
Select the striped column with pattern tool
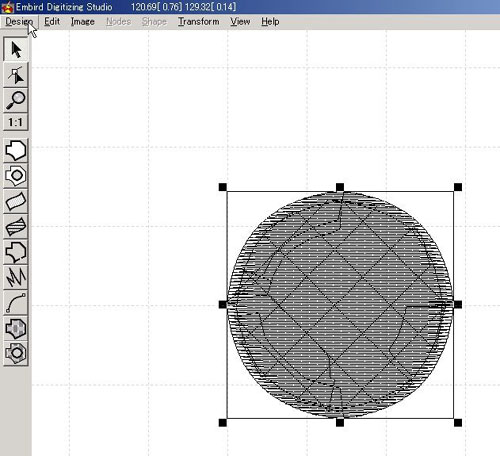[16, 227]
